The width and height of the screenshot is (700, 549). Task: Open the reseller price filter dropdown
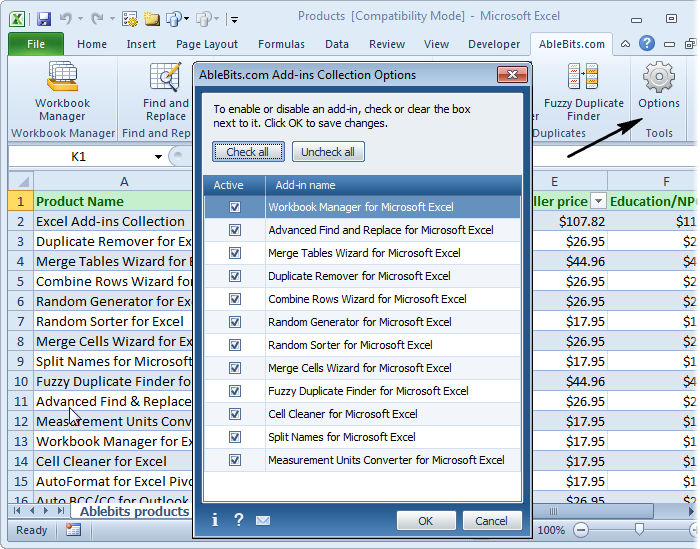click(598, 201)
